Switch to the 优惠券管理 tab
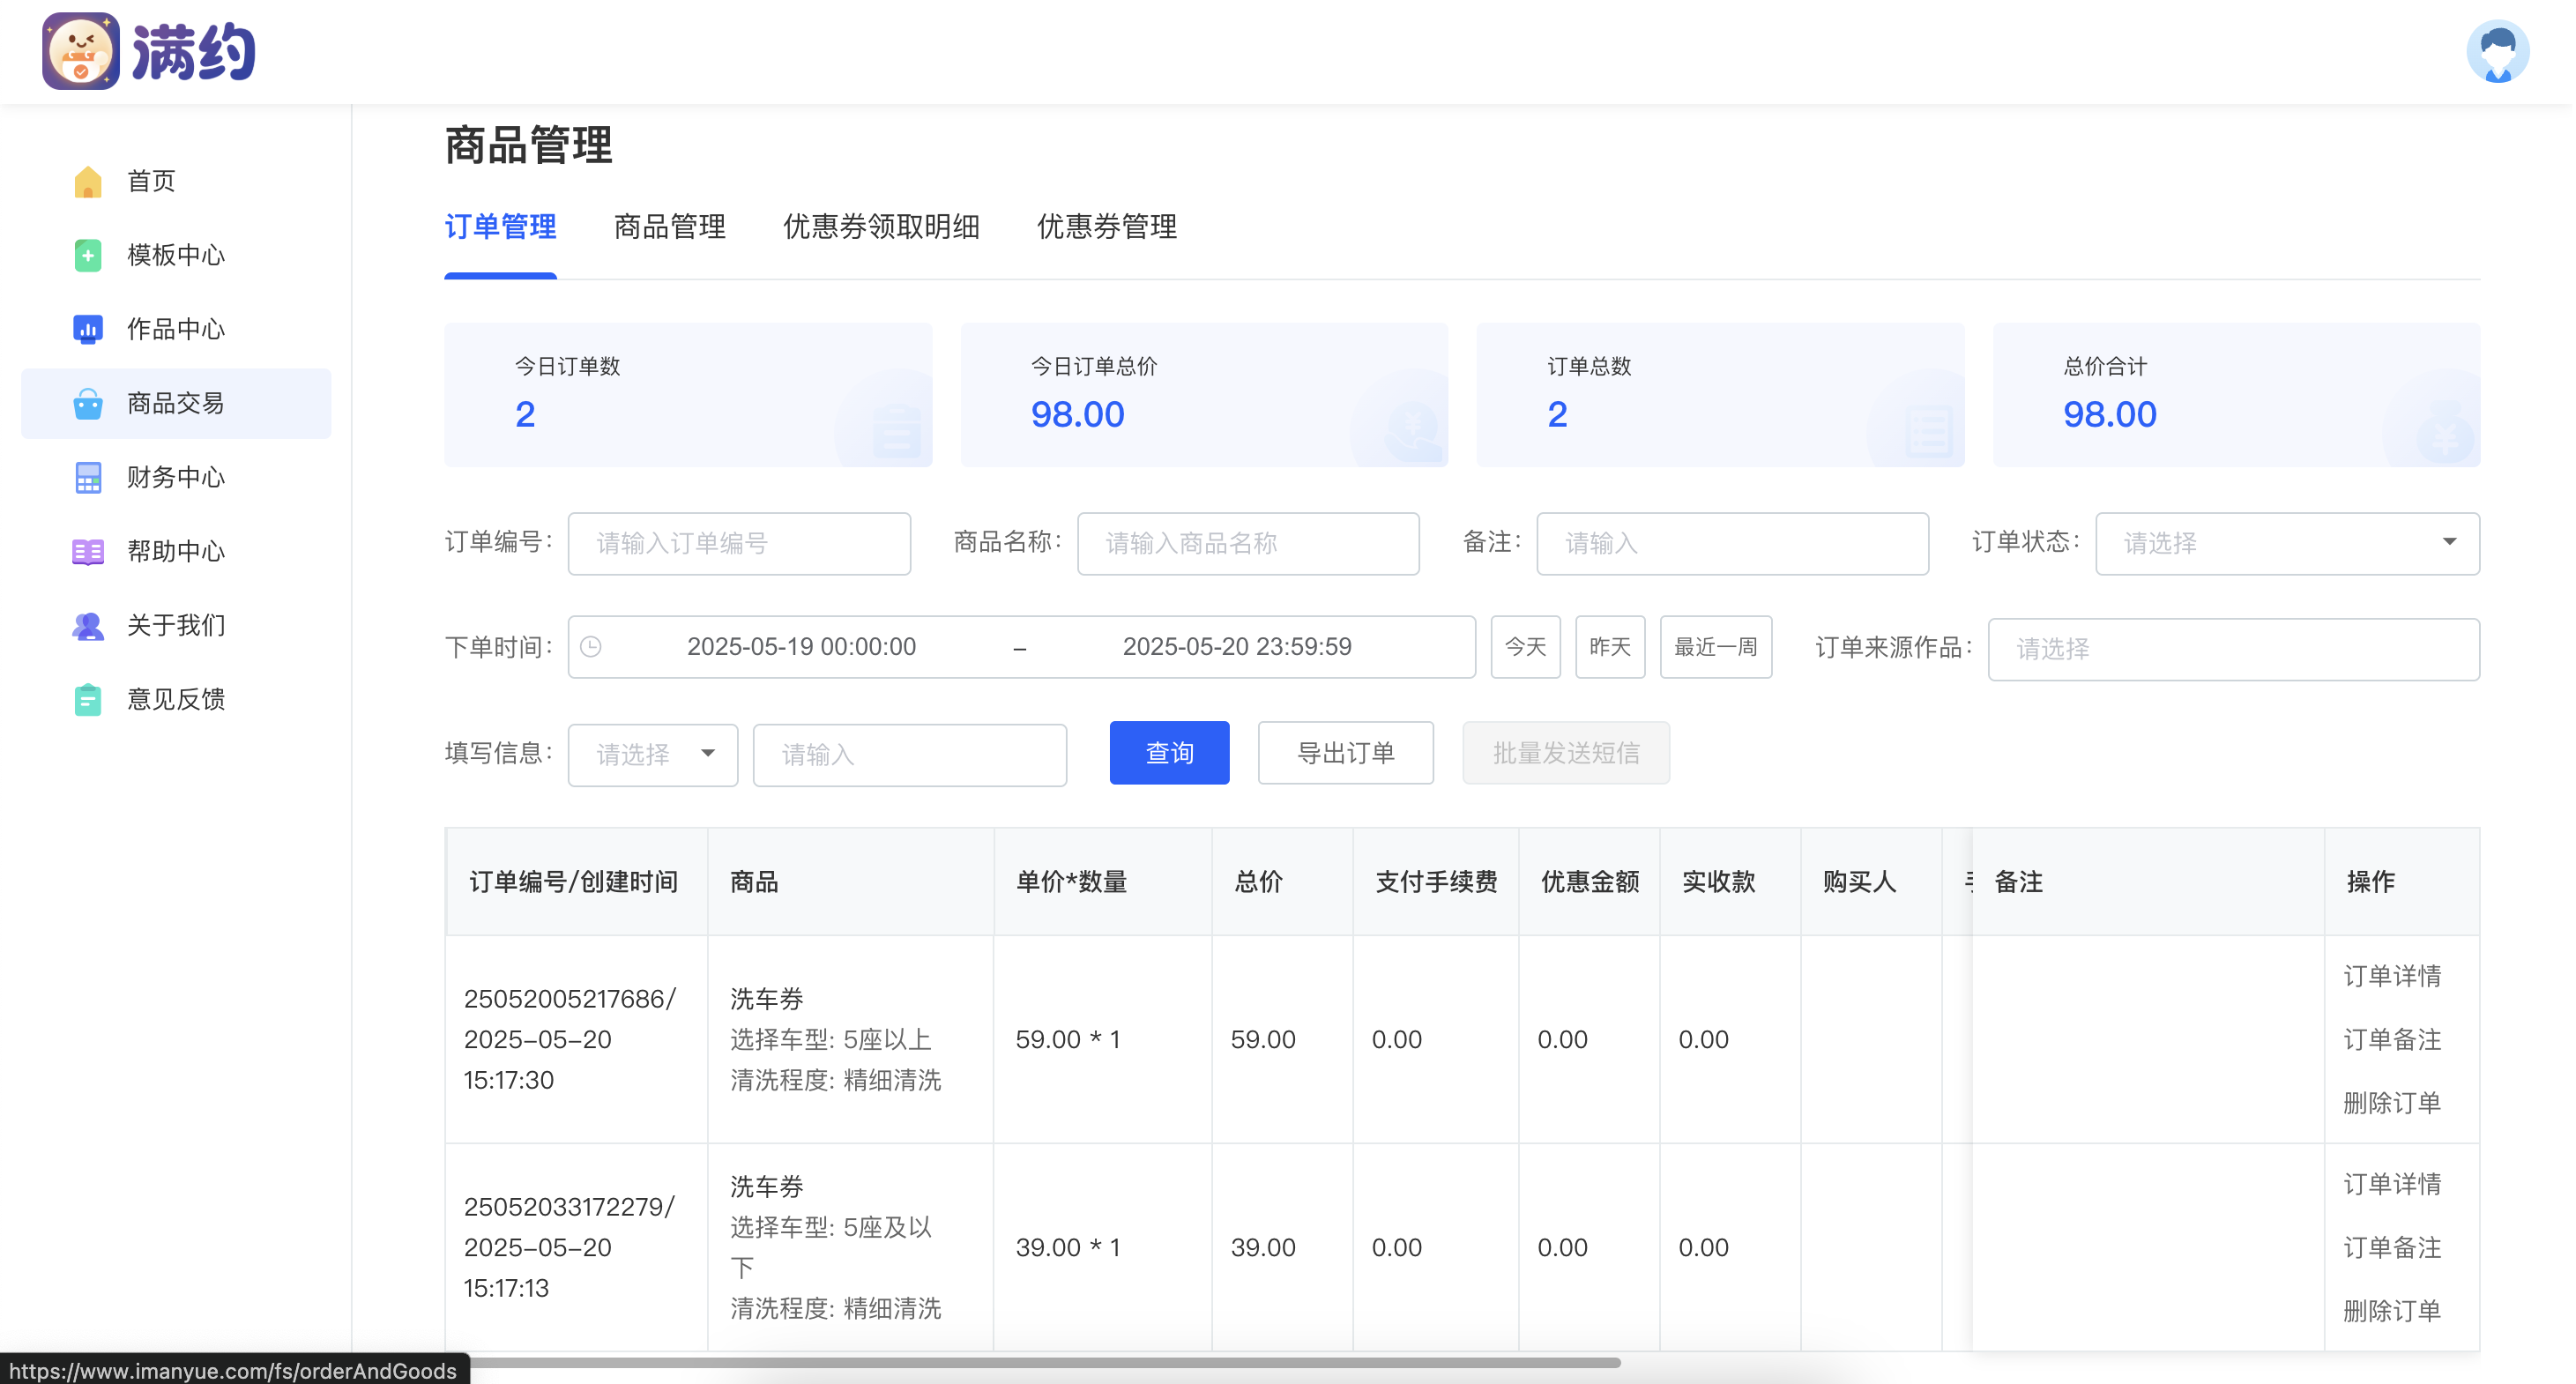This screenshot has height=1384, width=2576. [x=1106, y=227]
